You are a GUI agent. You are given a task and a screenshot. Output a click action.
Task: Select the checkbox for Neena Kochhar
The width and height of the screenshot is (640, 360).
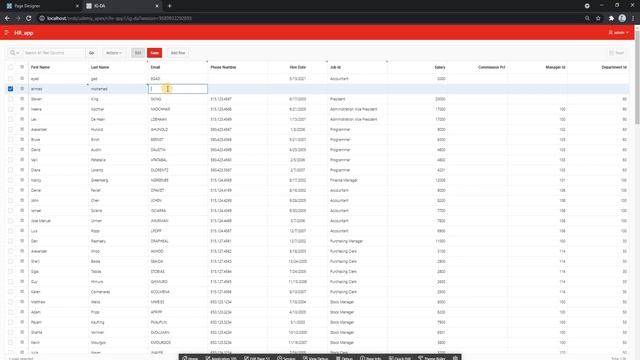click(10, 109)
